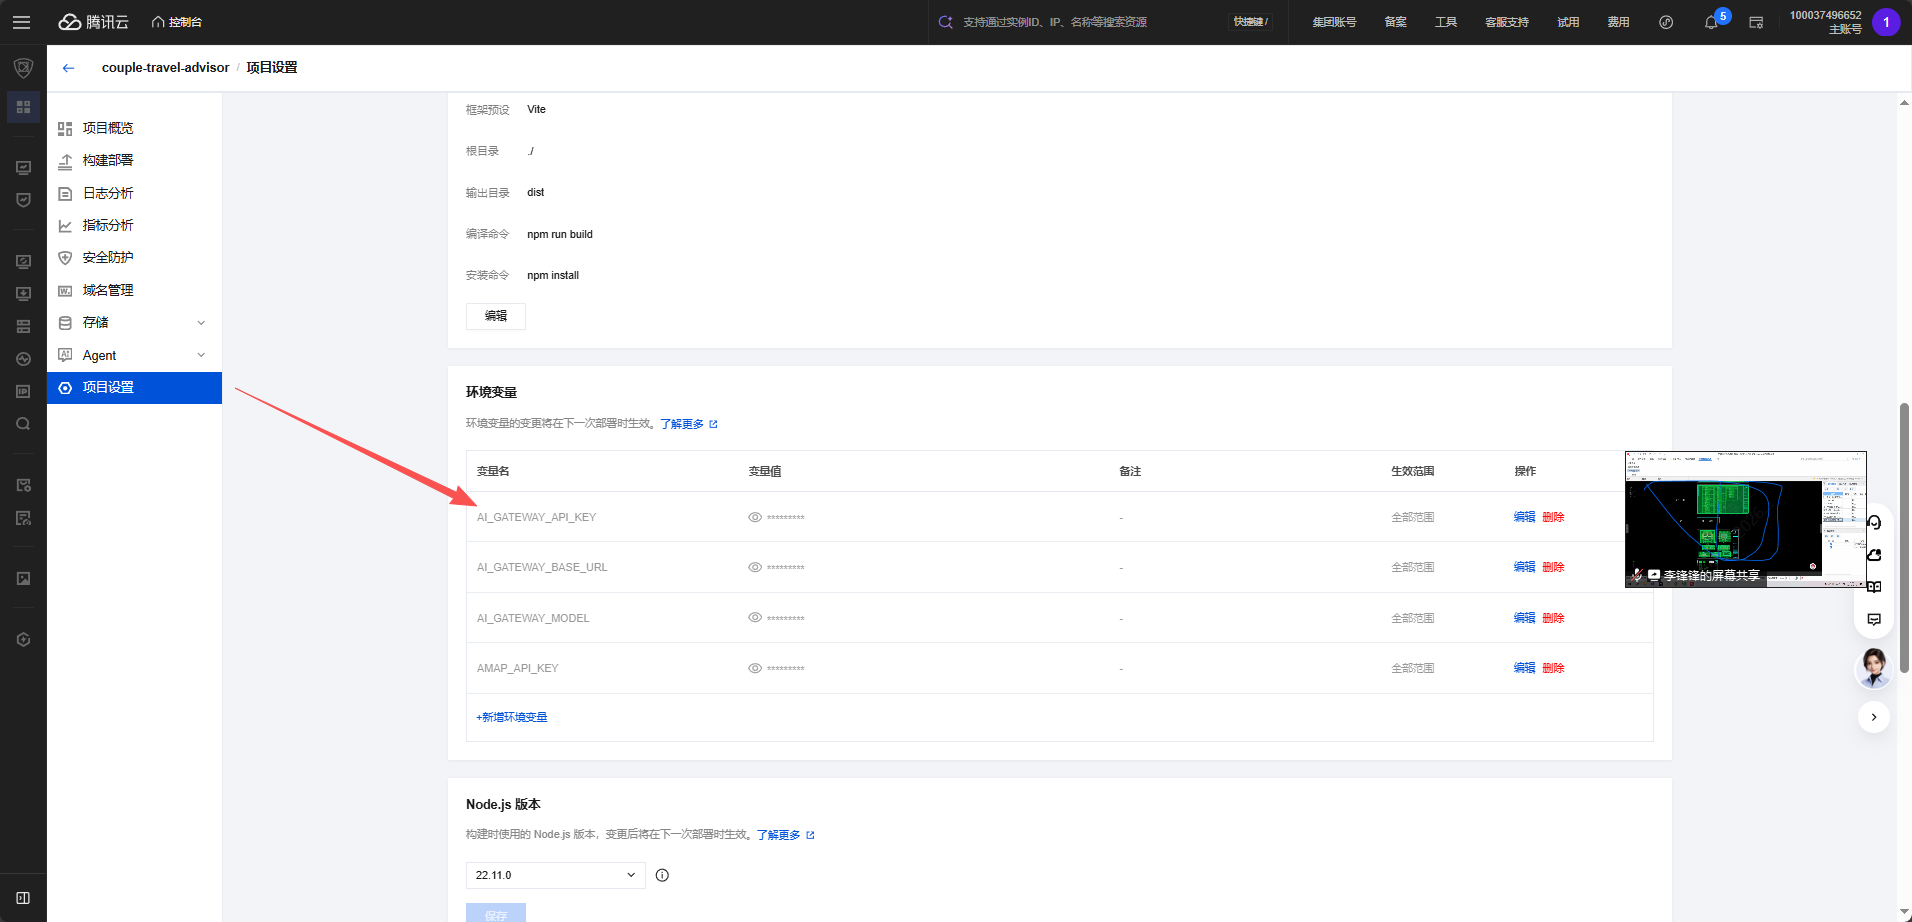This screenshot has height=922, width=1912.
Task: Edit the AI_GATEWAY_API_KEY variable
Action: click(1524, 517)
